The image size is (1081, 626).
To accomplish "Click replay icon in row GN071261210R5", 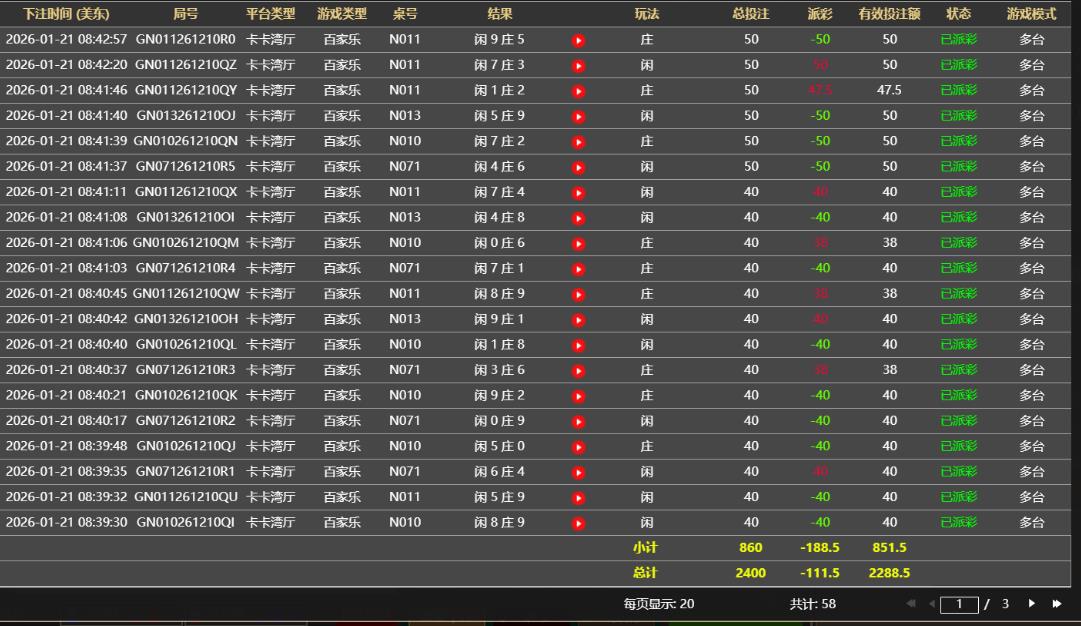I will 578,167.
